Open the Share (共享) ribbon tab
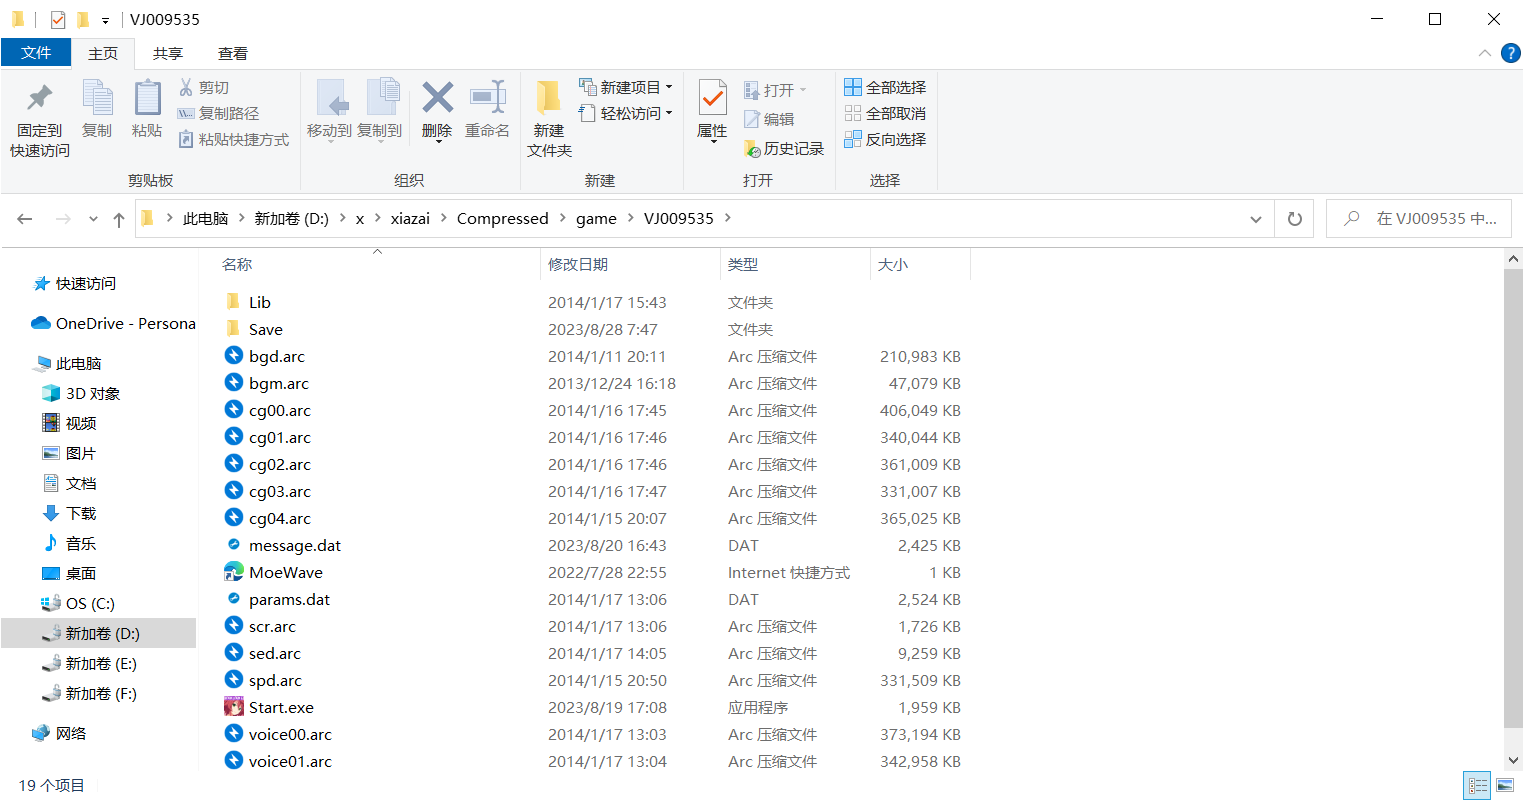The image size is (1523, 800). pos(168,54)
